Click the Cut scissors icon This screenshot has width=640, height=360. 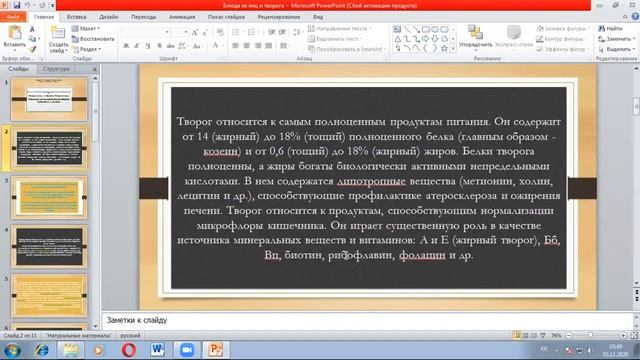32,29
